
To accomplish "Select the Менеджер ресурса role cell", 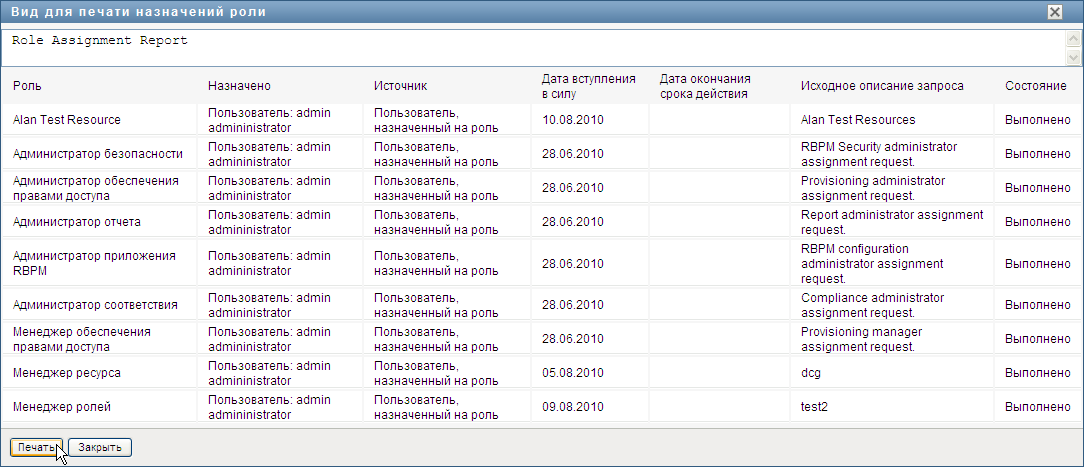I will [x=66, y=373].
